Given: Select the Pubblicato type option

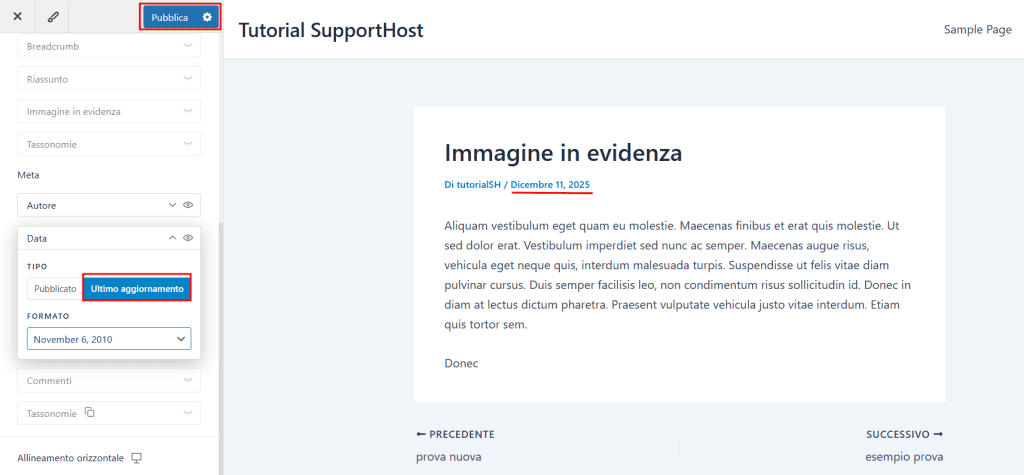Looking at the screenshot, I should point(55,288).
